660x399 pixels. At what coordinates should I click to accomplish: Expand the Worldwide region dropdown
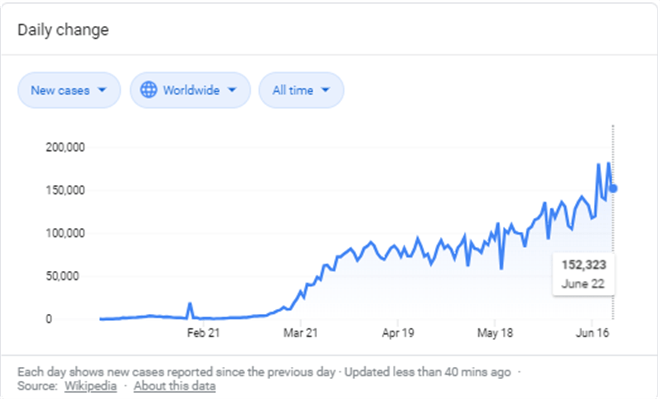[190, 90]
